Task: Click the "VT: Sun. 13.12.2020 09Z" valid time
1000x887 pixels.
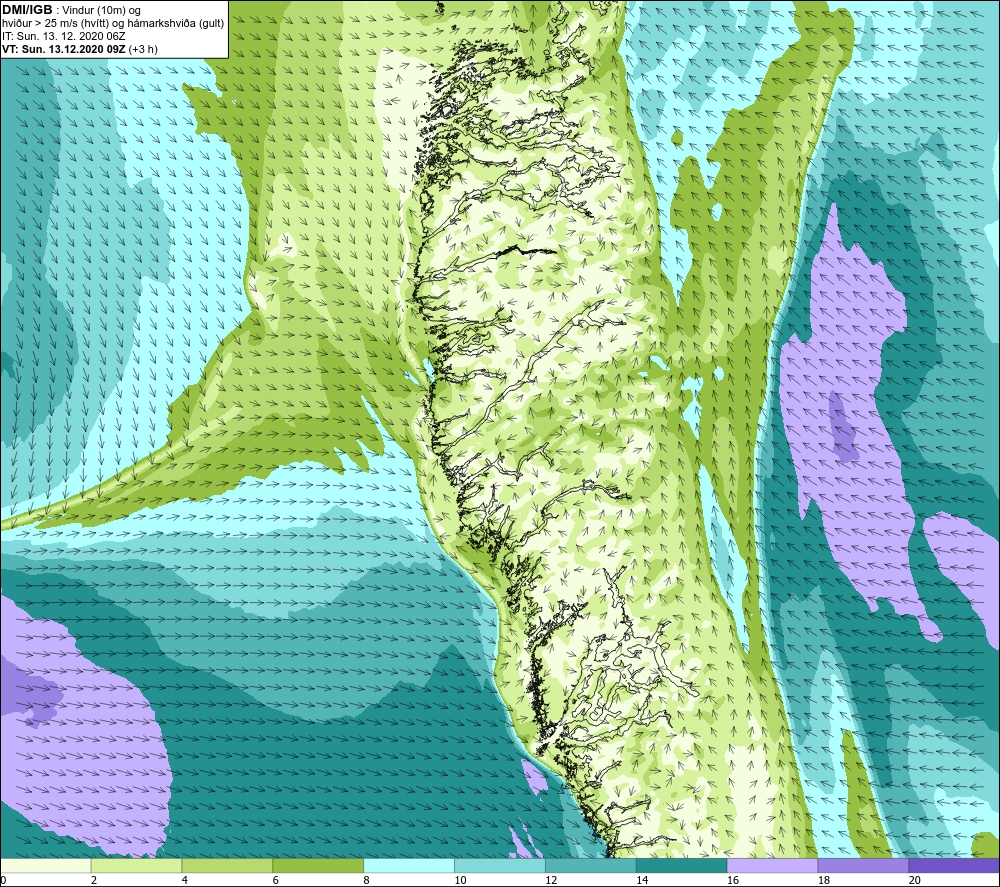Action: click(x=64, y=49)
